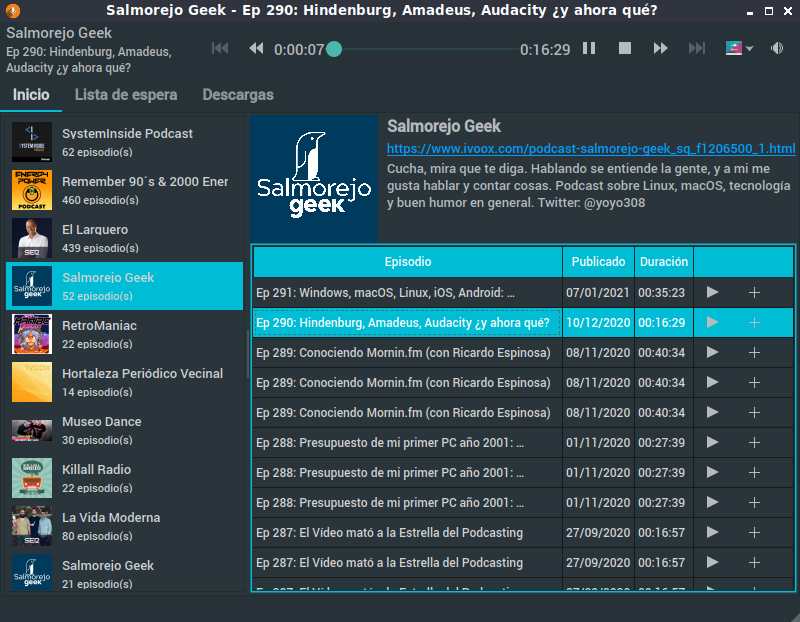Sort by the Duración column header
The width and height of the screenshot is (800, 622).
click(664, 262)
